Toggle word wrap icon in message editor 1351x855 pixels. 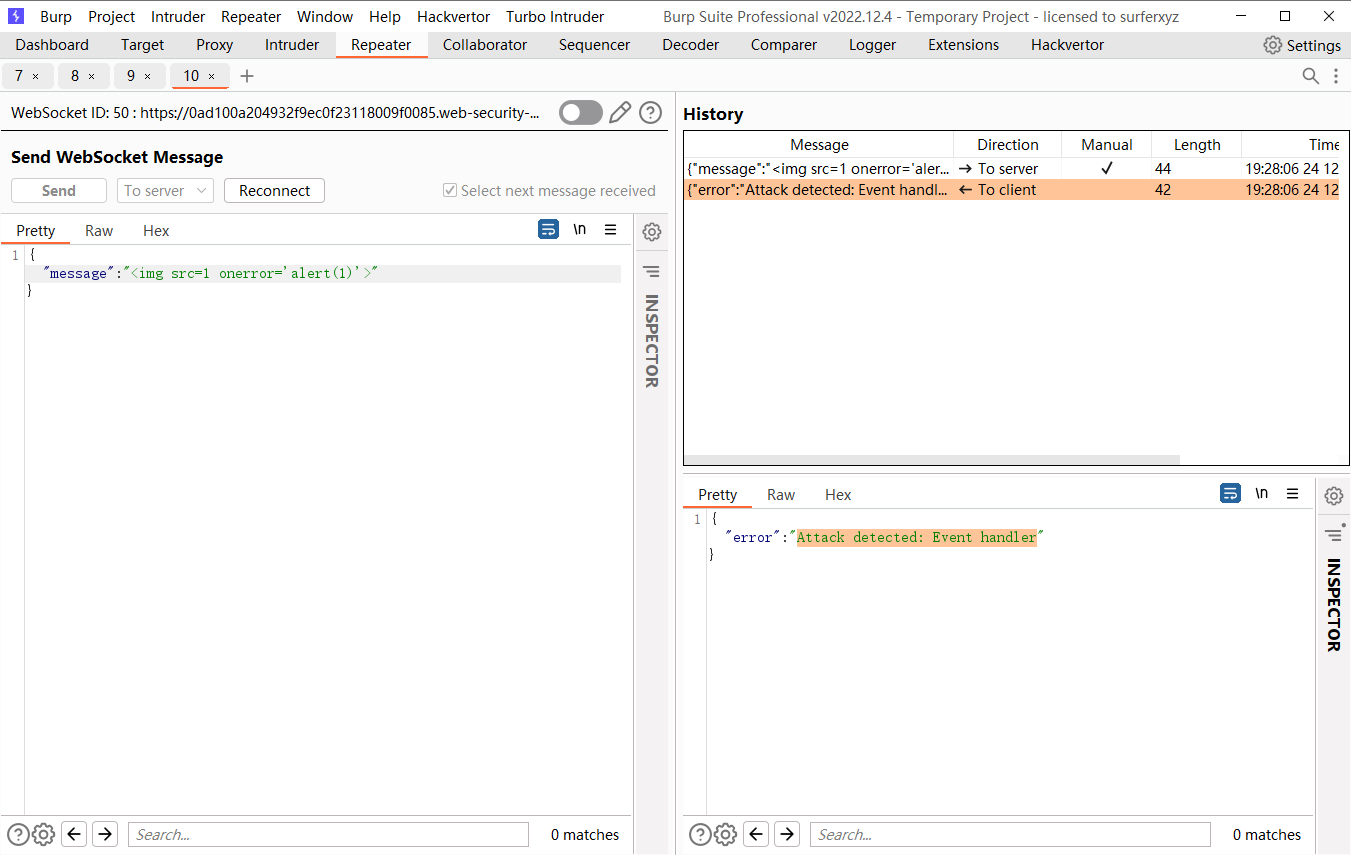549,230
